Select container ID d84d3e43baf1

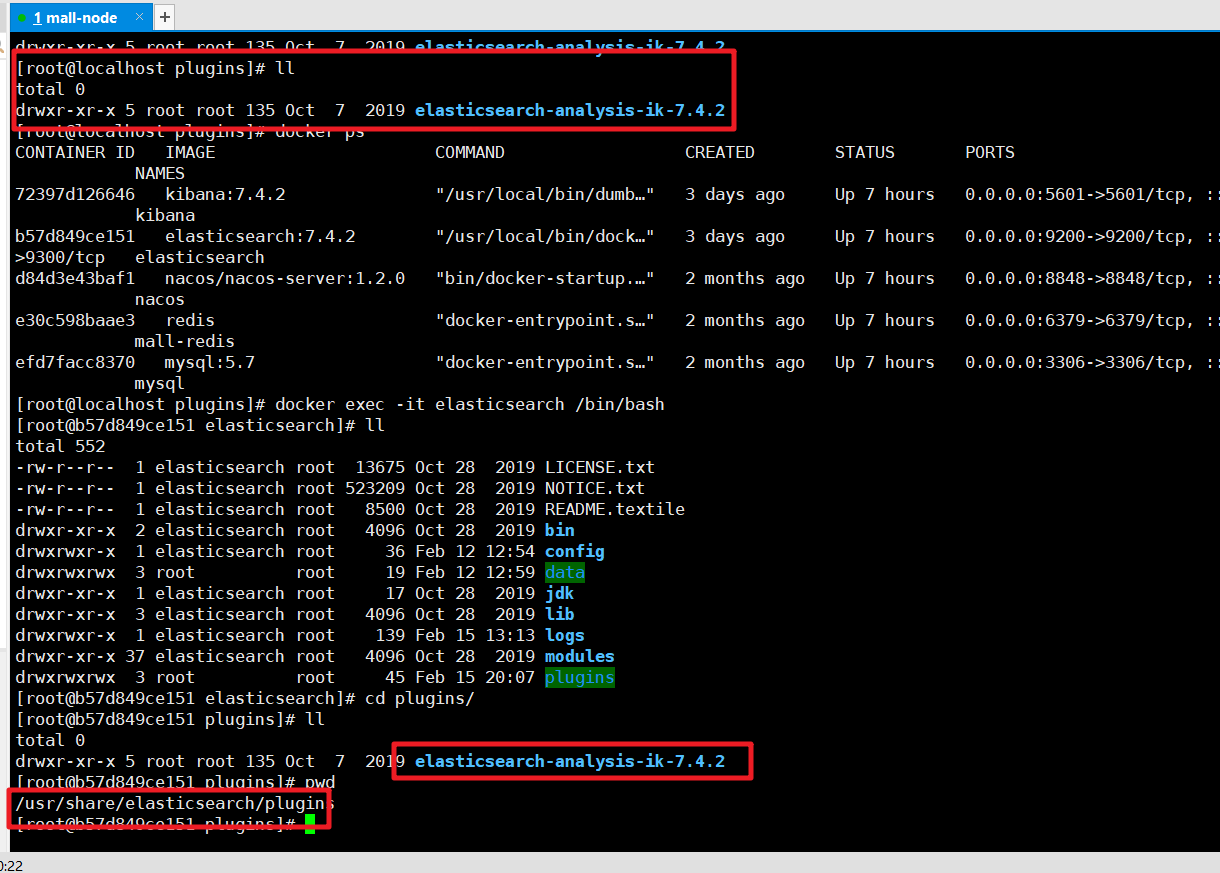coord(75,278)
